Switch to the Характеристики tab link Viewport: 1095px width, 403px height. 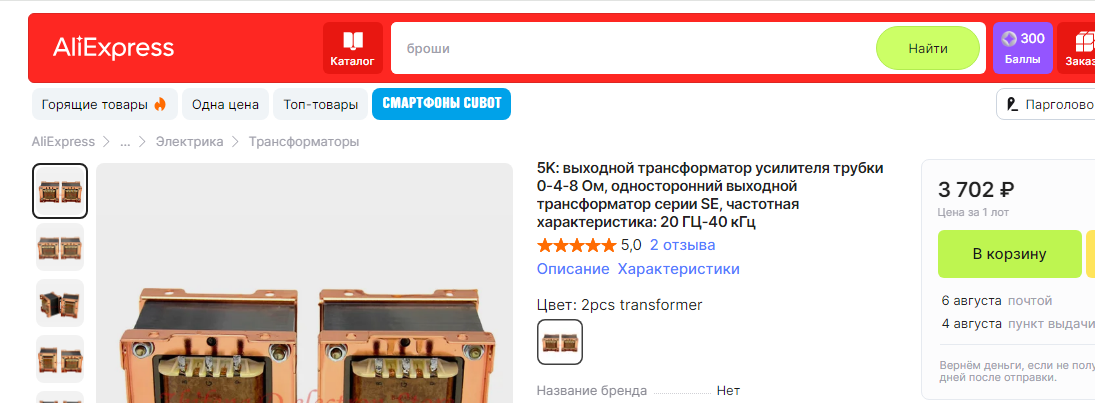tap(679, 269)
